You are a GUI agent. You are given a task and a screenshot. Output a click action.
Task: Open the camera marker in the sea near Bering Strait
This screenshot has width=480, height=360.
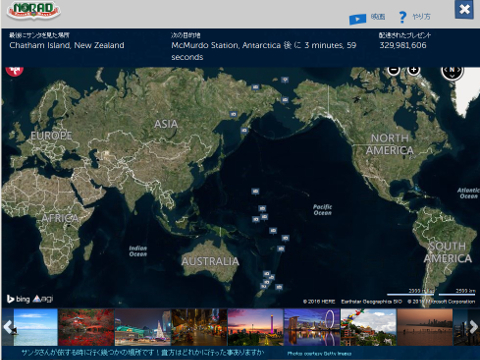pyautogui.click(x=284, y=80)
